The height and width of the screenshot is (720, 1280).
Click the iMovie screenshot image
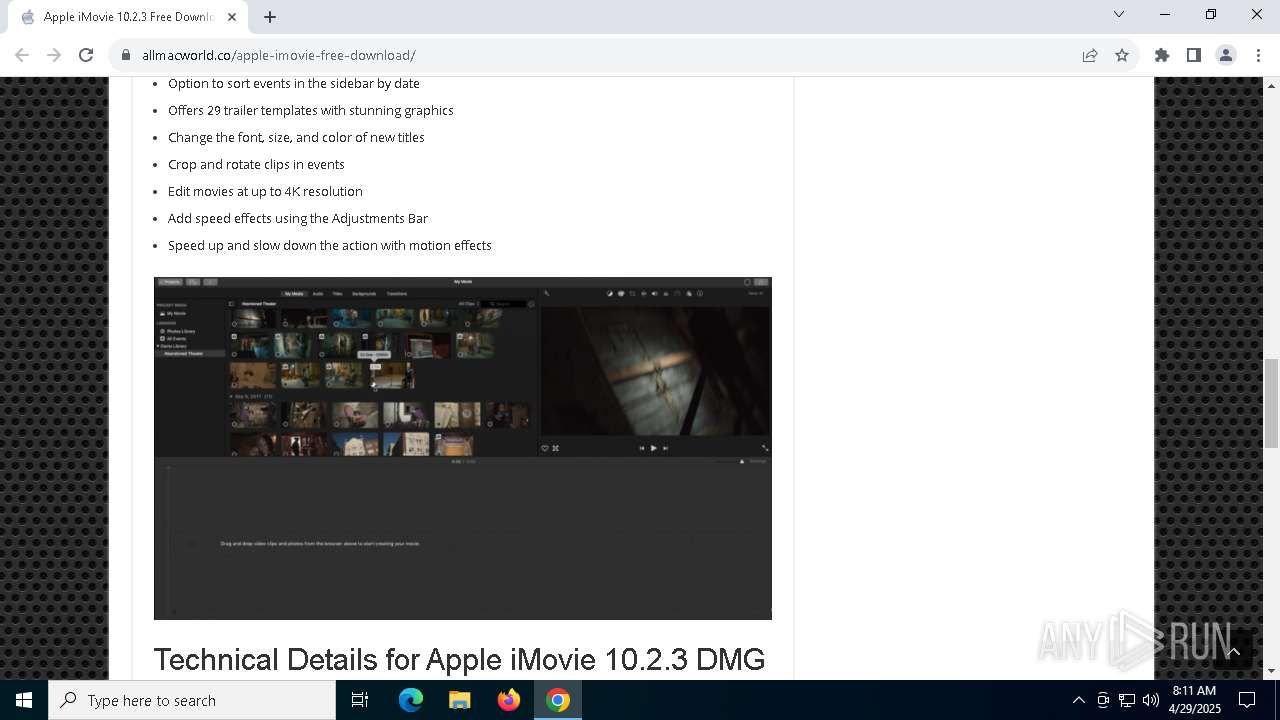(463, 448)
